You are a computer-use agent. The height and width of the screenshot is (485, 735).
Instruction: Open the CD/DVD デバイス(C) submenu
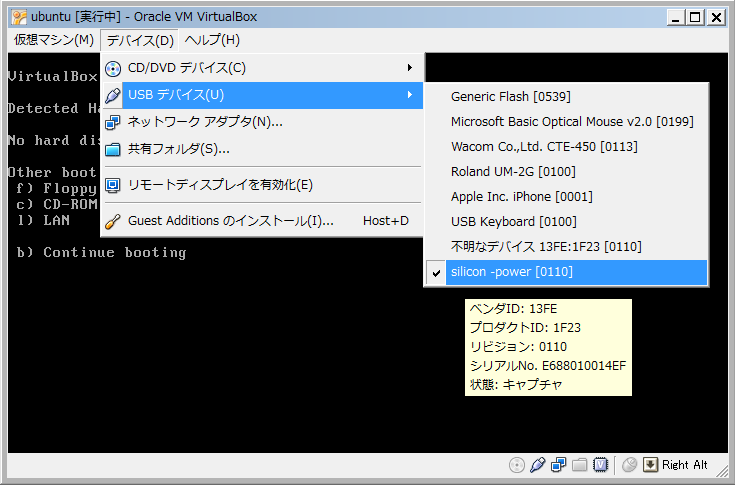262,68
